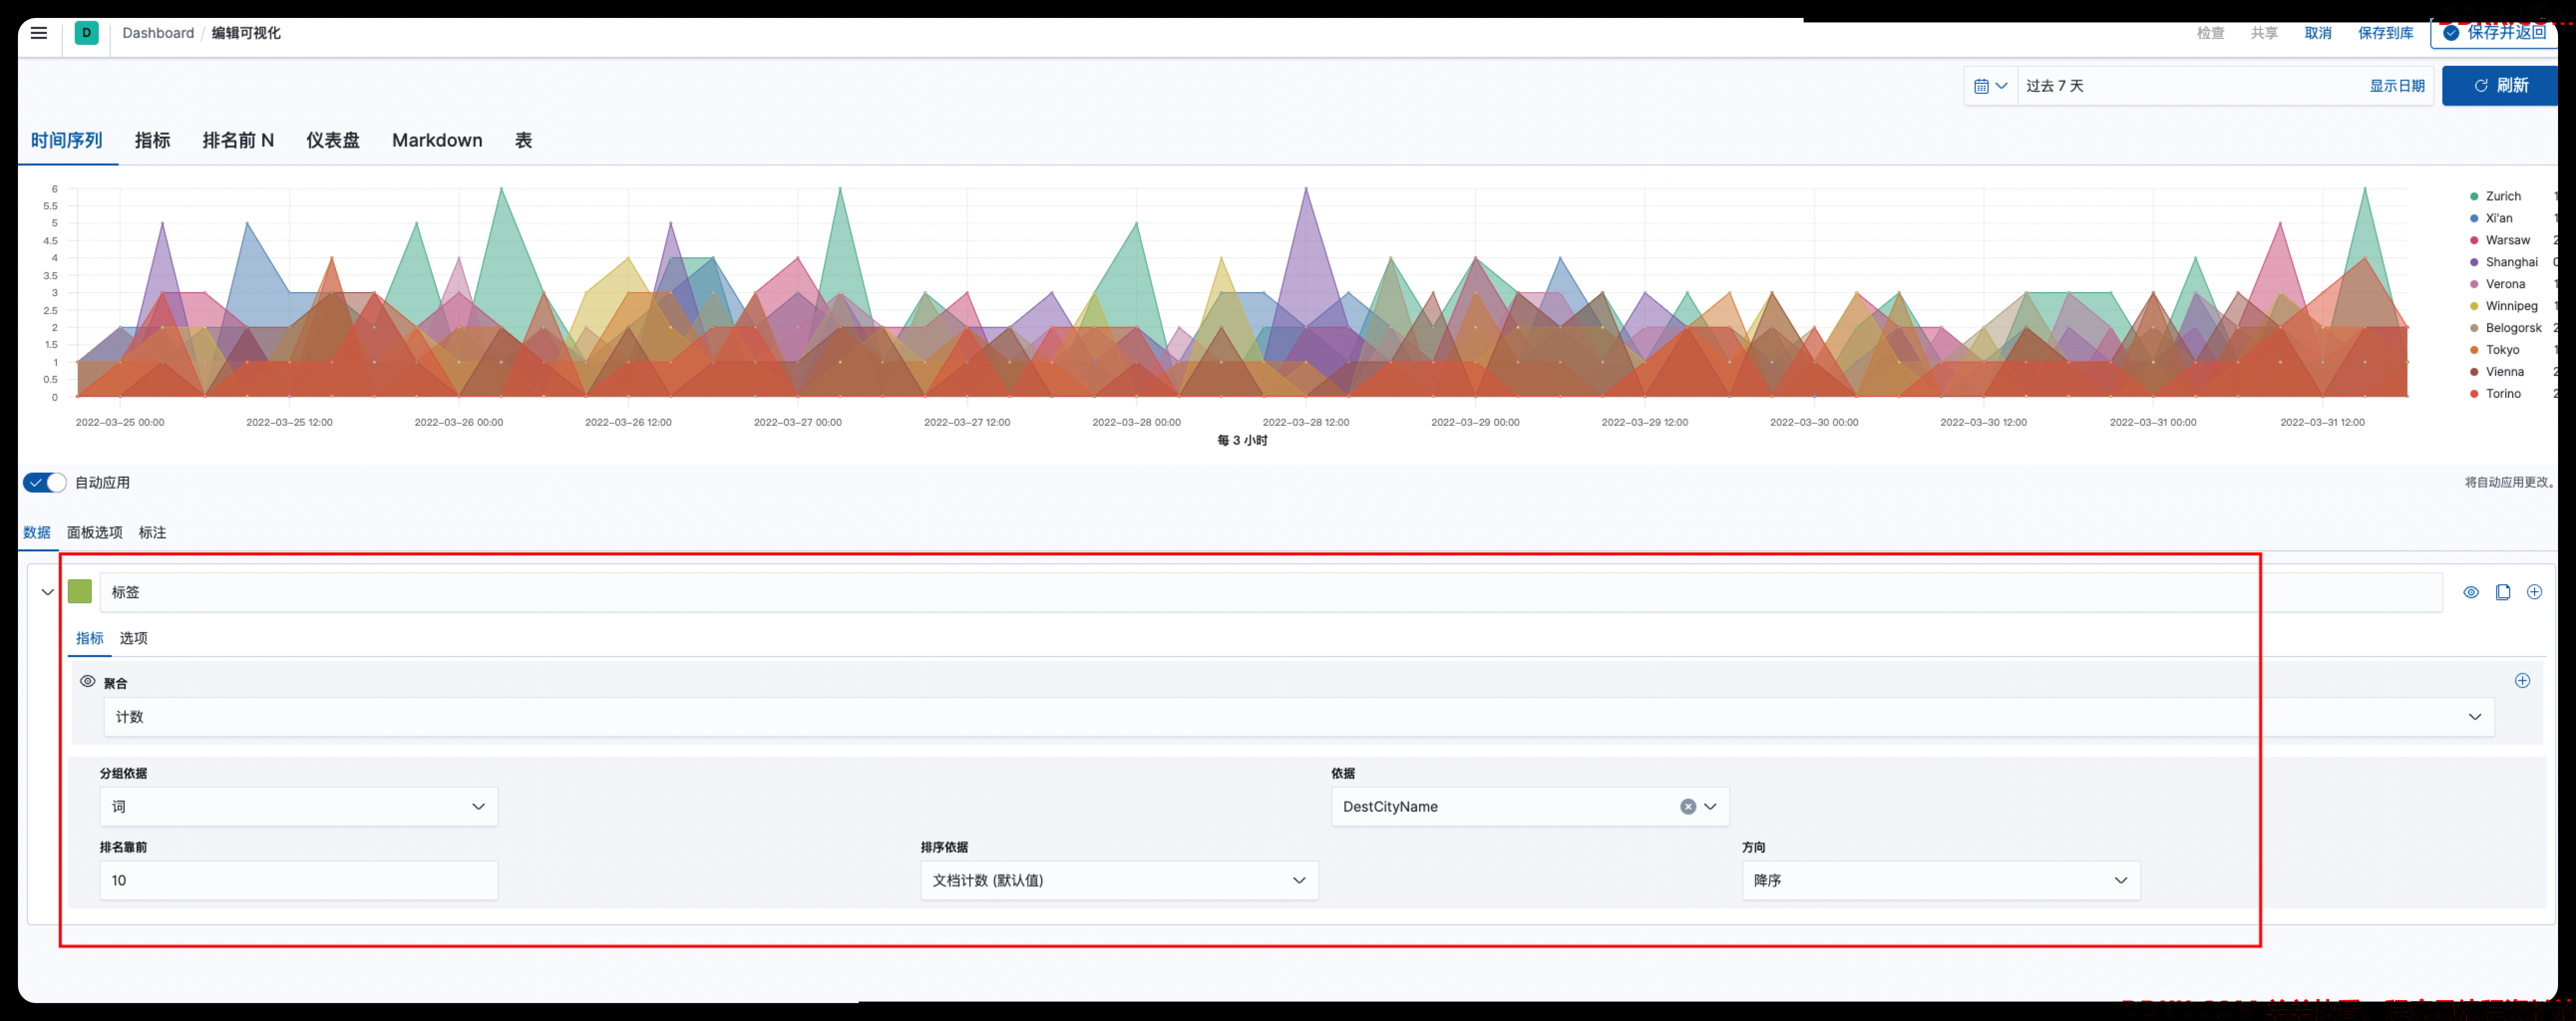Switch to the Markdown tab
The width and height of the screenshot is (2576, 1021).
437,141
